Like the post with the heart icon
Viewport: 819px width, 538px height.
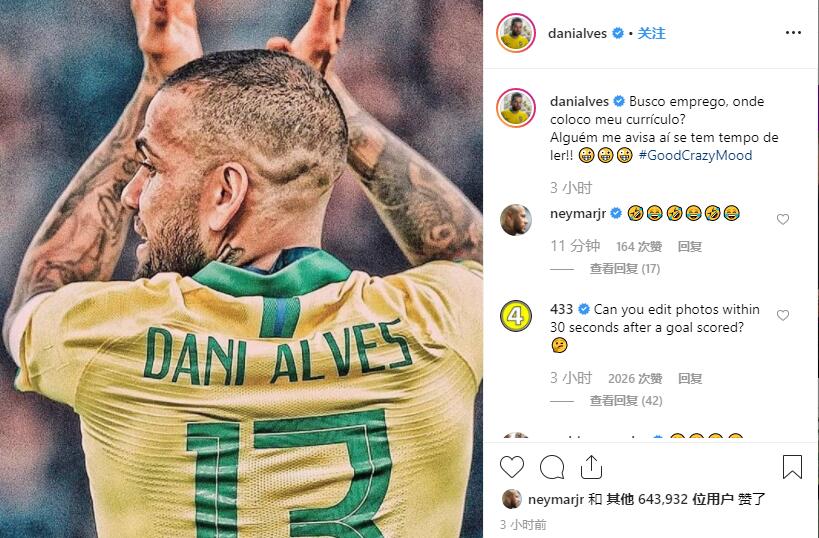point(511,467)
